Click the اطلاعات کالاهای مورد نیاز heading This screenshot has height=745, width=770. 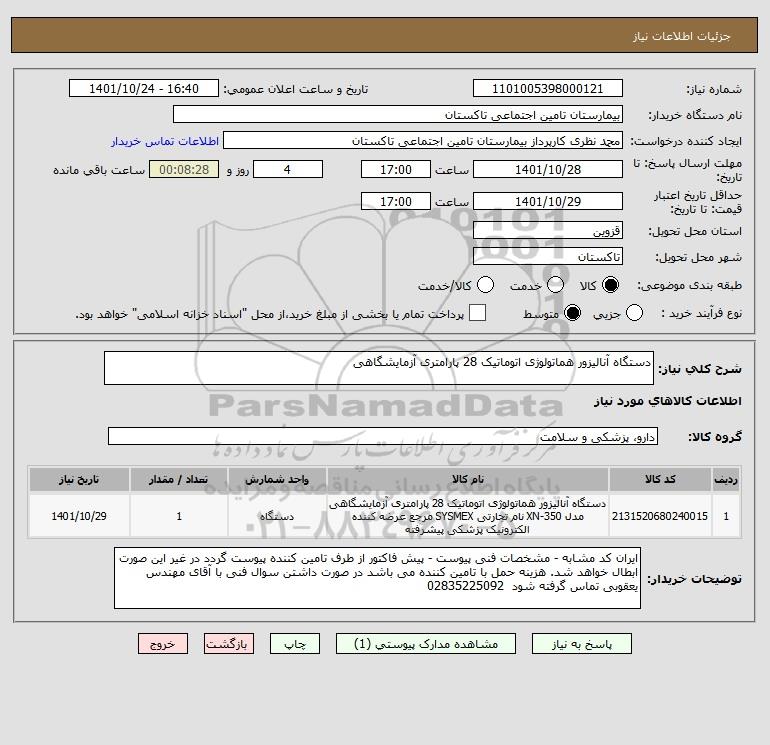[667, 401]
